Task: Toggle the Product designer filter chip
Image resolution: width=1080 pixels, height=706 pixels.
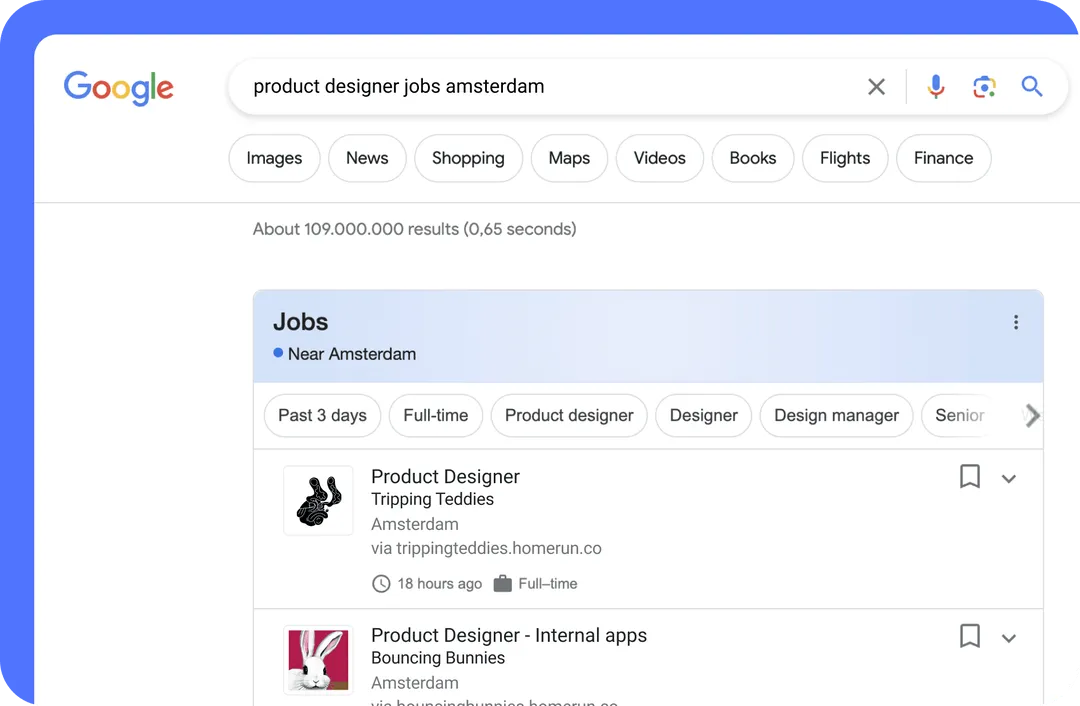Action: click(x=569, y=415)
